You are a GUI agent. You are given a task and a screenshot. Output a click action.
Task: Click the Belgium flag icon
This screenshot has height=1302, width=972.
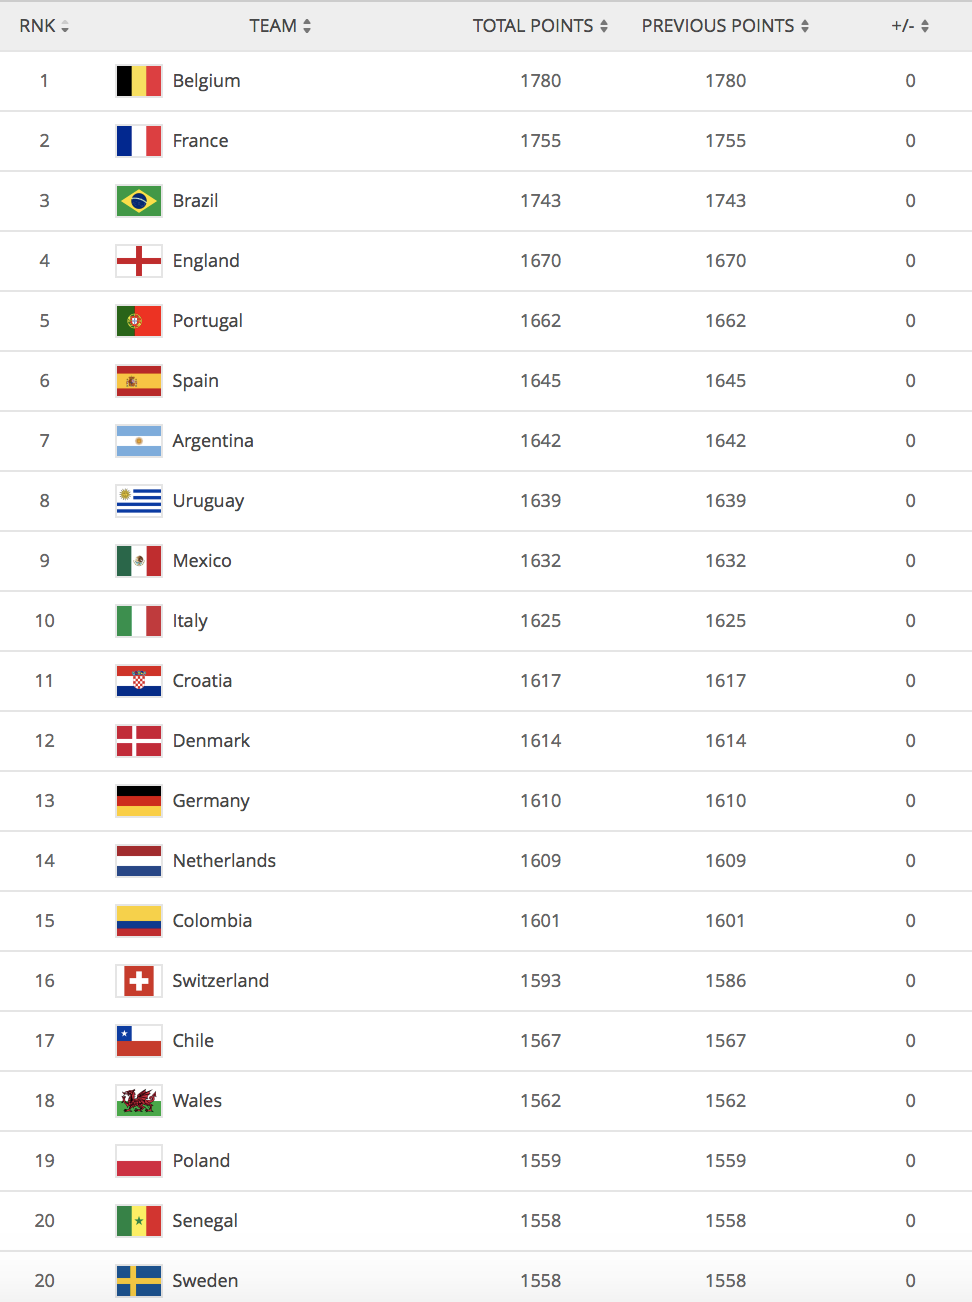click(139, 81)
